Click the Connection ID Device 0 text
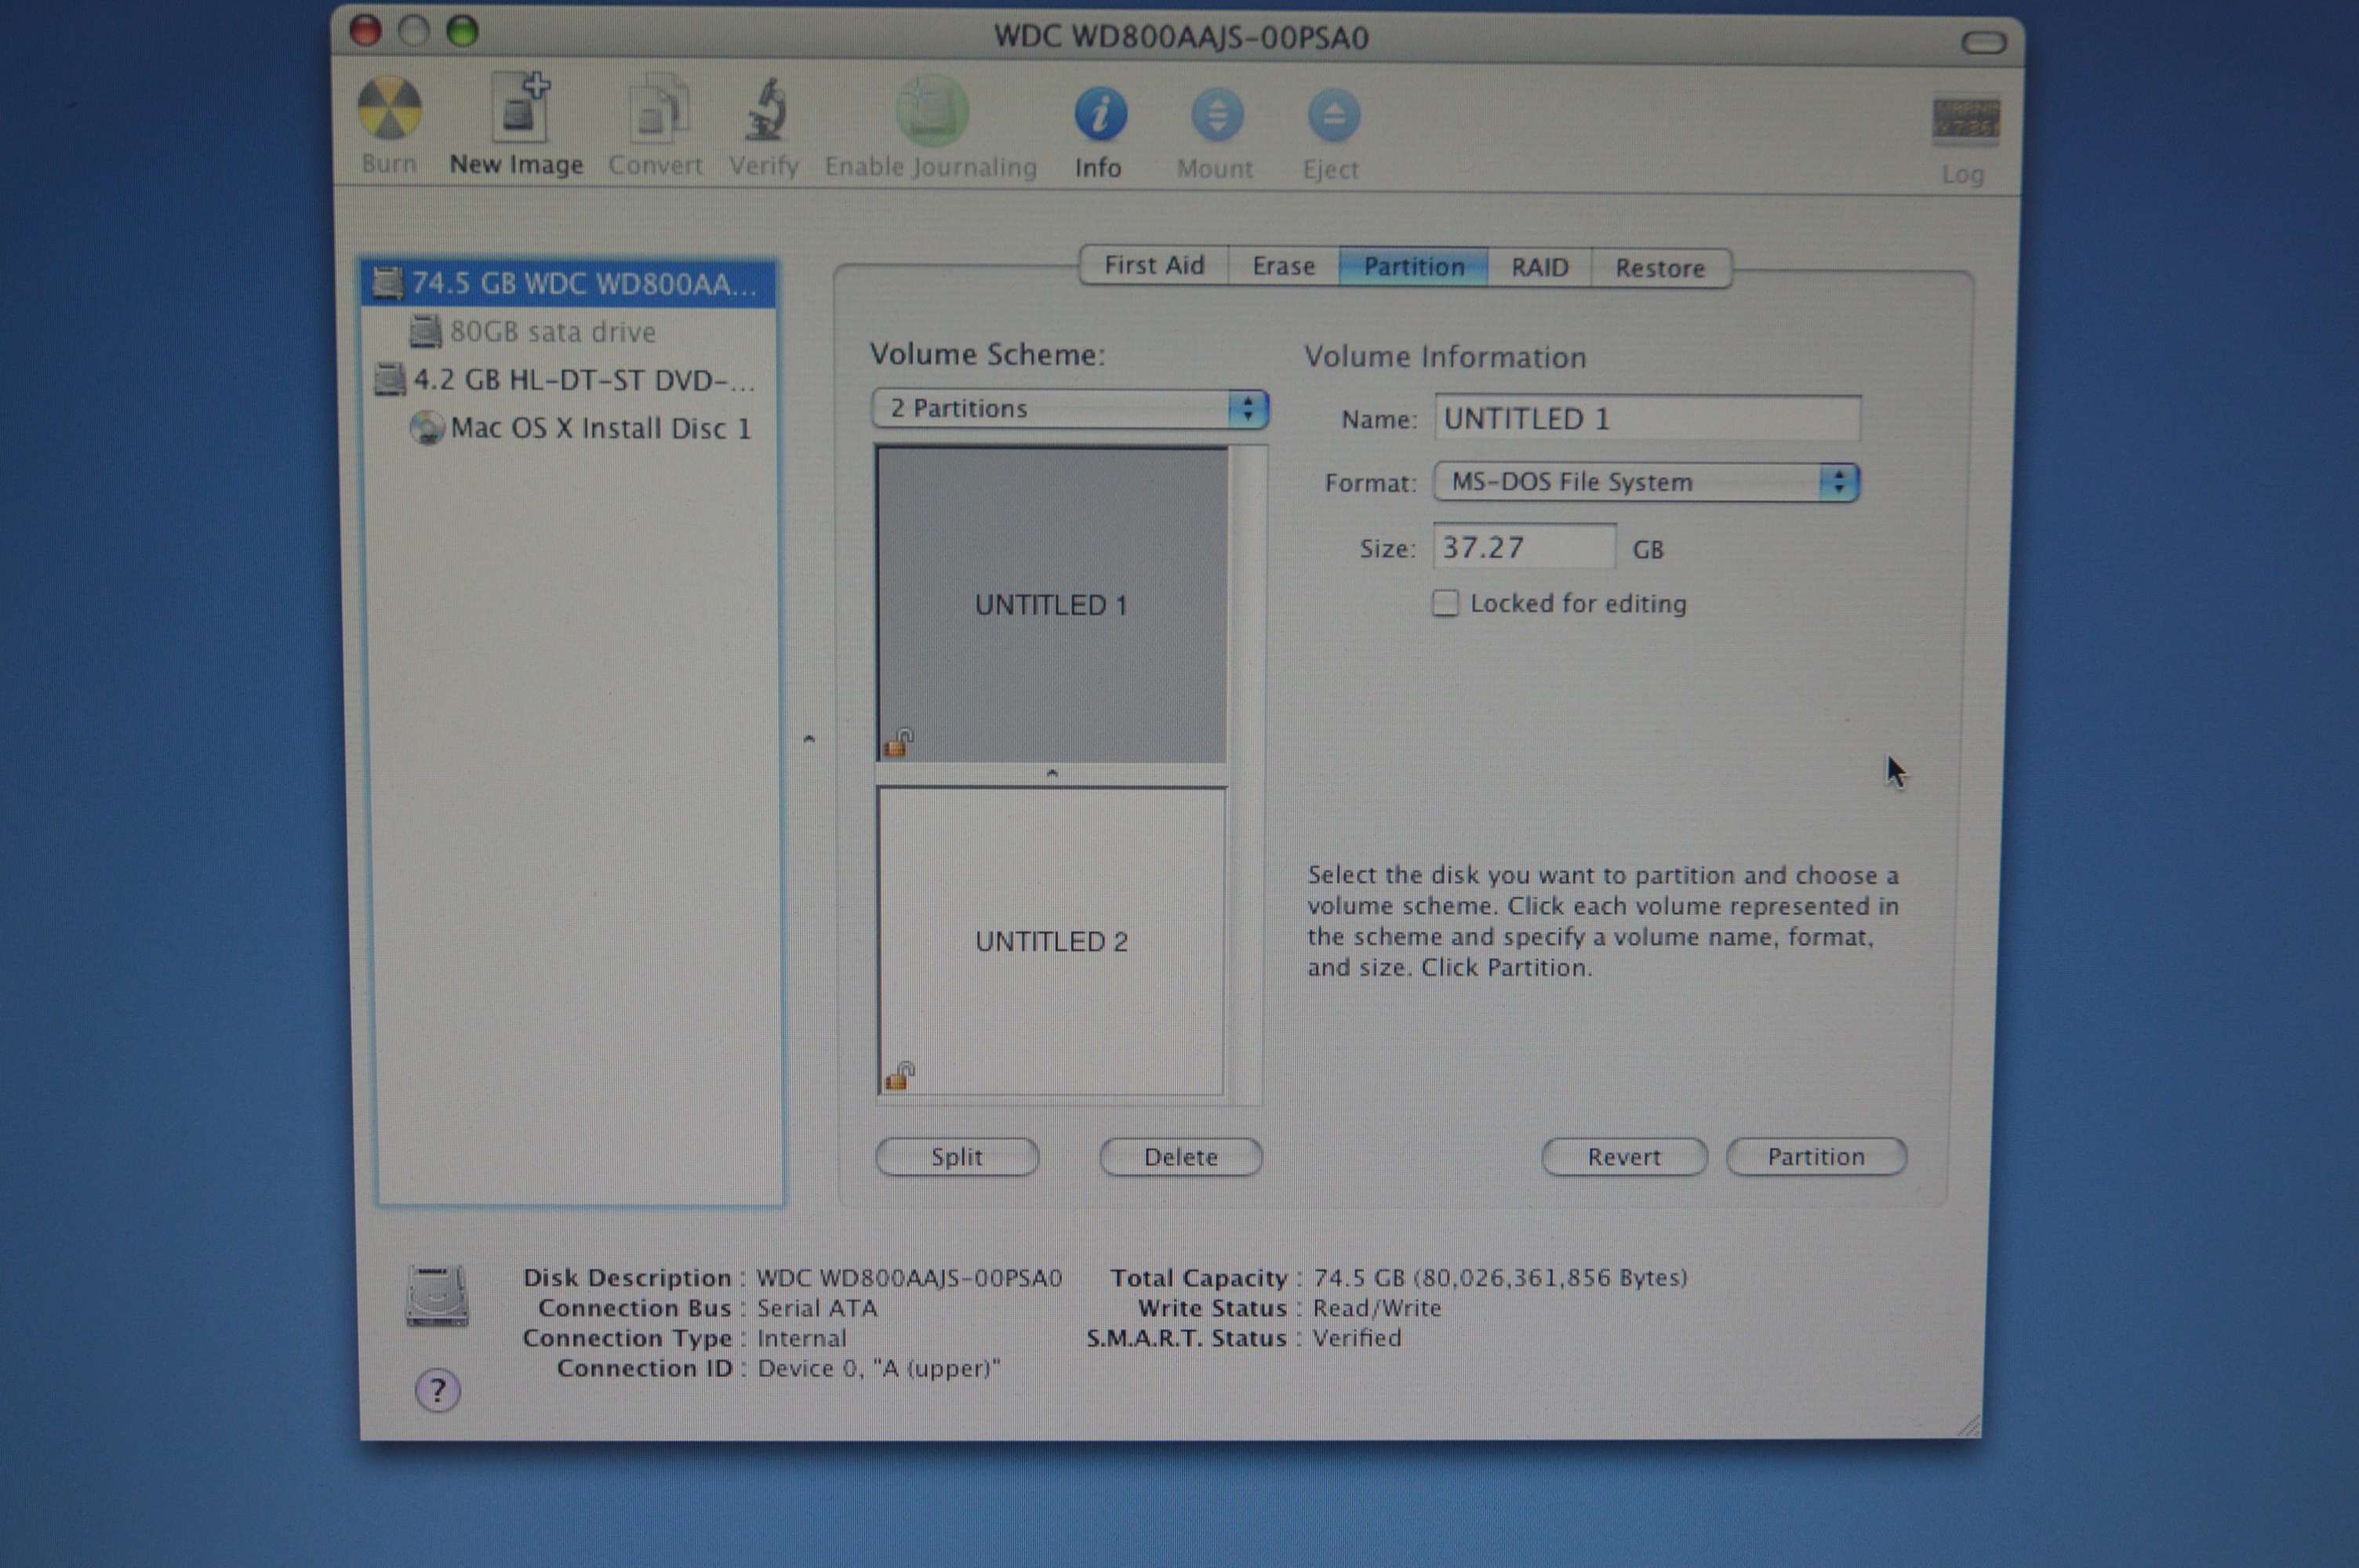The height and width of the screenshot is (1568, 2359). click(878, 1368)
